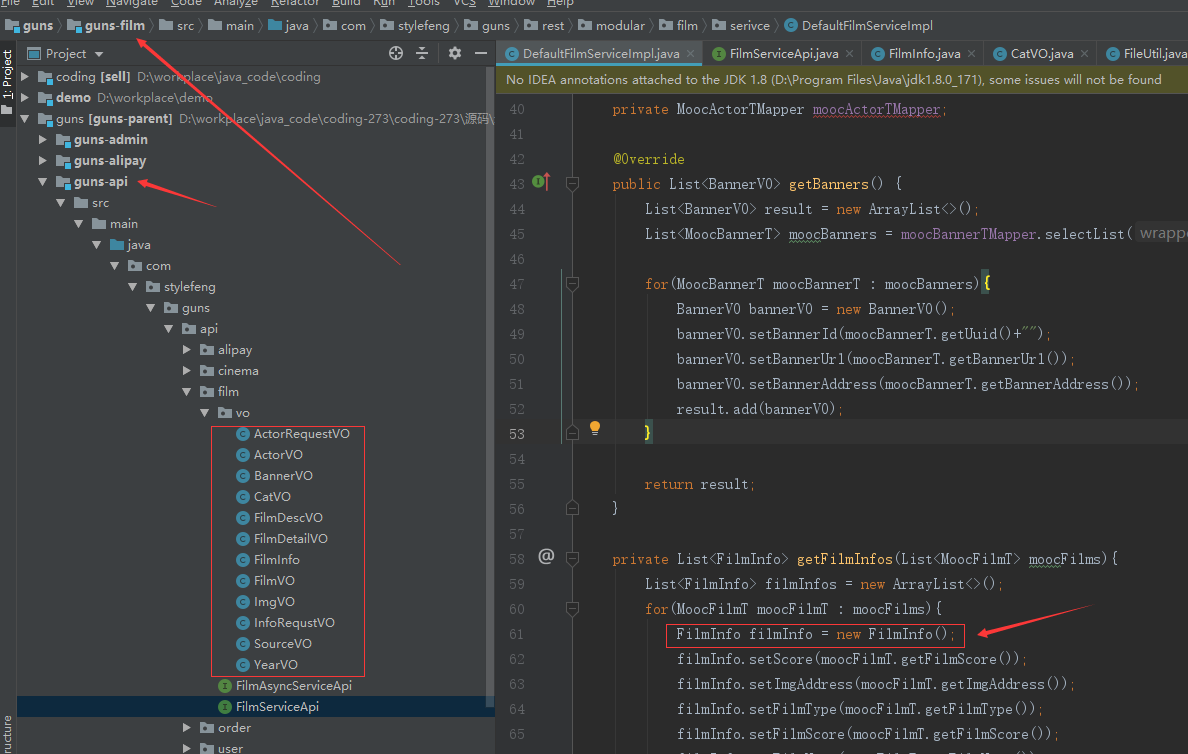
Task: Click the modular breadcrumb
Action: (x=611, y=26)
